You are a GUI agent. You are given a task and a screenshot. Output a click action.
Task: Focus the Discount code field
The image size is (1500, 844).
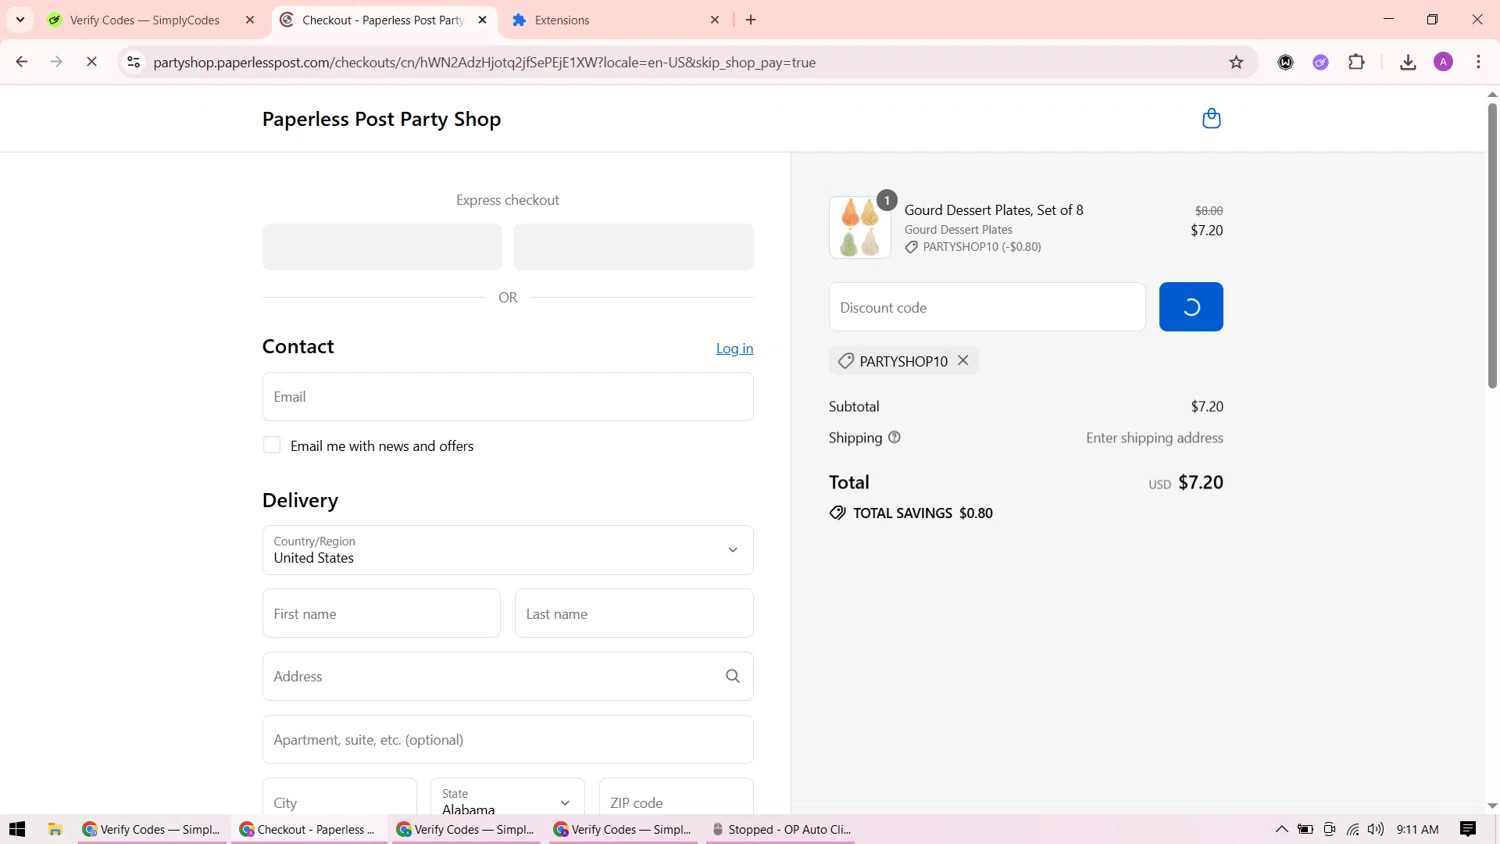click(x=986, y=307)
